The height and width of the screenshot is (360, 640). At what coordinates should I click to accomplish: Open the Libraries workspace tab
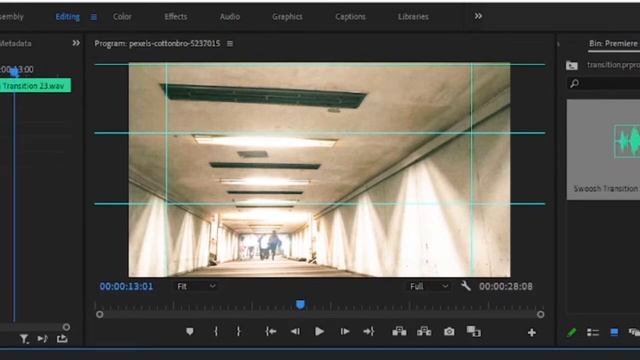[413, 17]
